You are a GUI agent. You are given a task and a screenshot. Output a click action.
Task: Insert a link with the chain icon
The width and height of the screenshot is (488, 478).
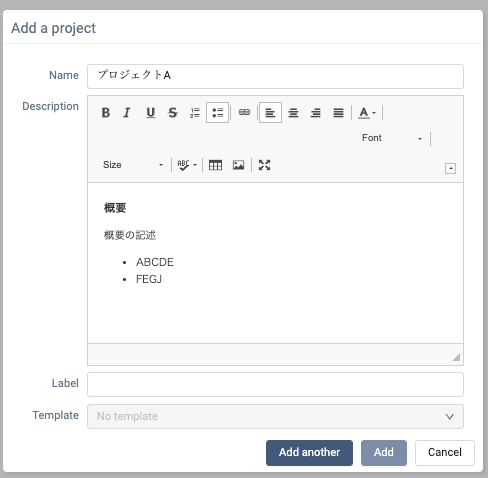click(x=244, y=113)
